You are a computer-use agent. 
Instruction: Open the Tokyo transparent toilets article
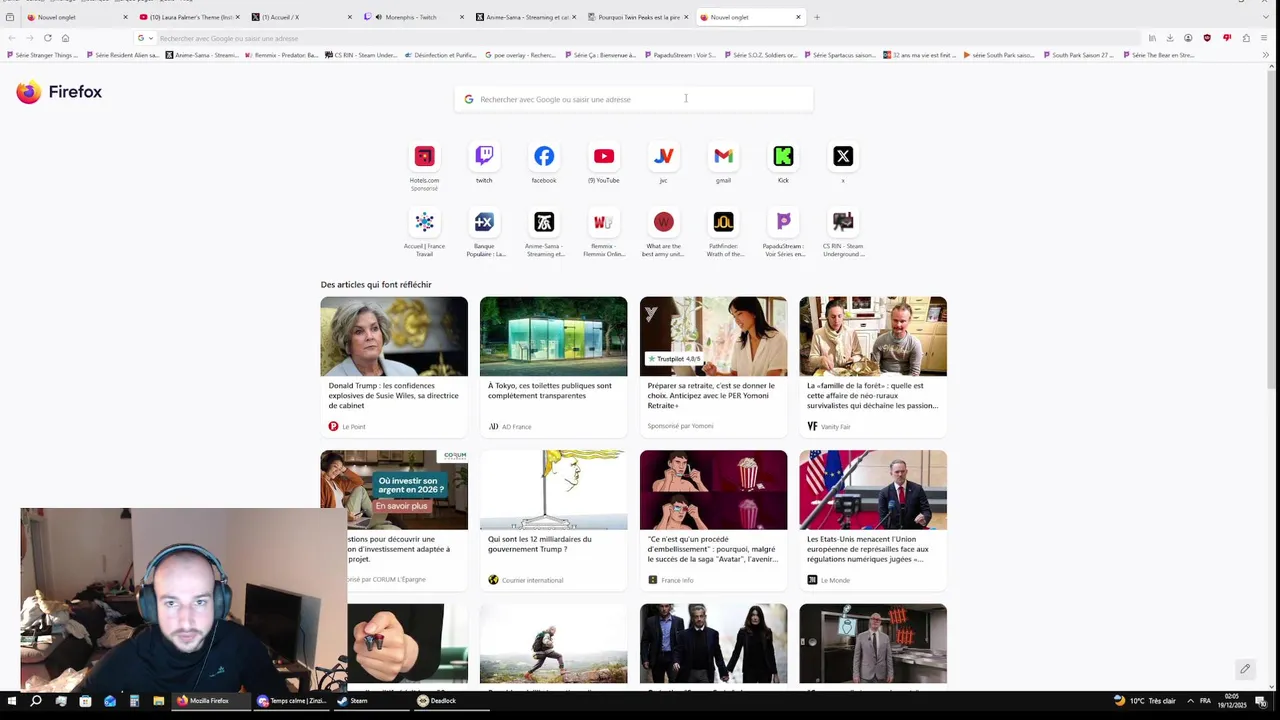point(553,366)
